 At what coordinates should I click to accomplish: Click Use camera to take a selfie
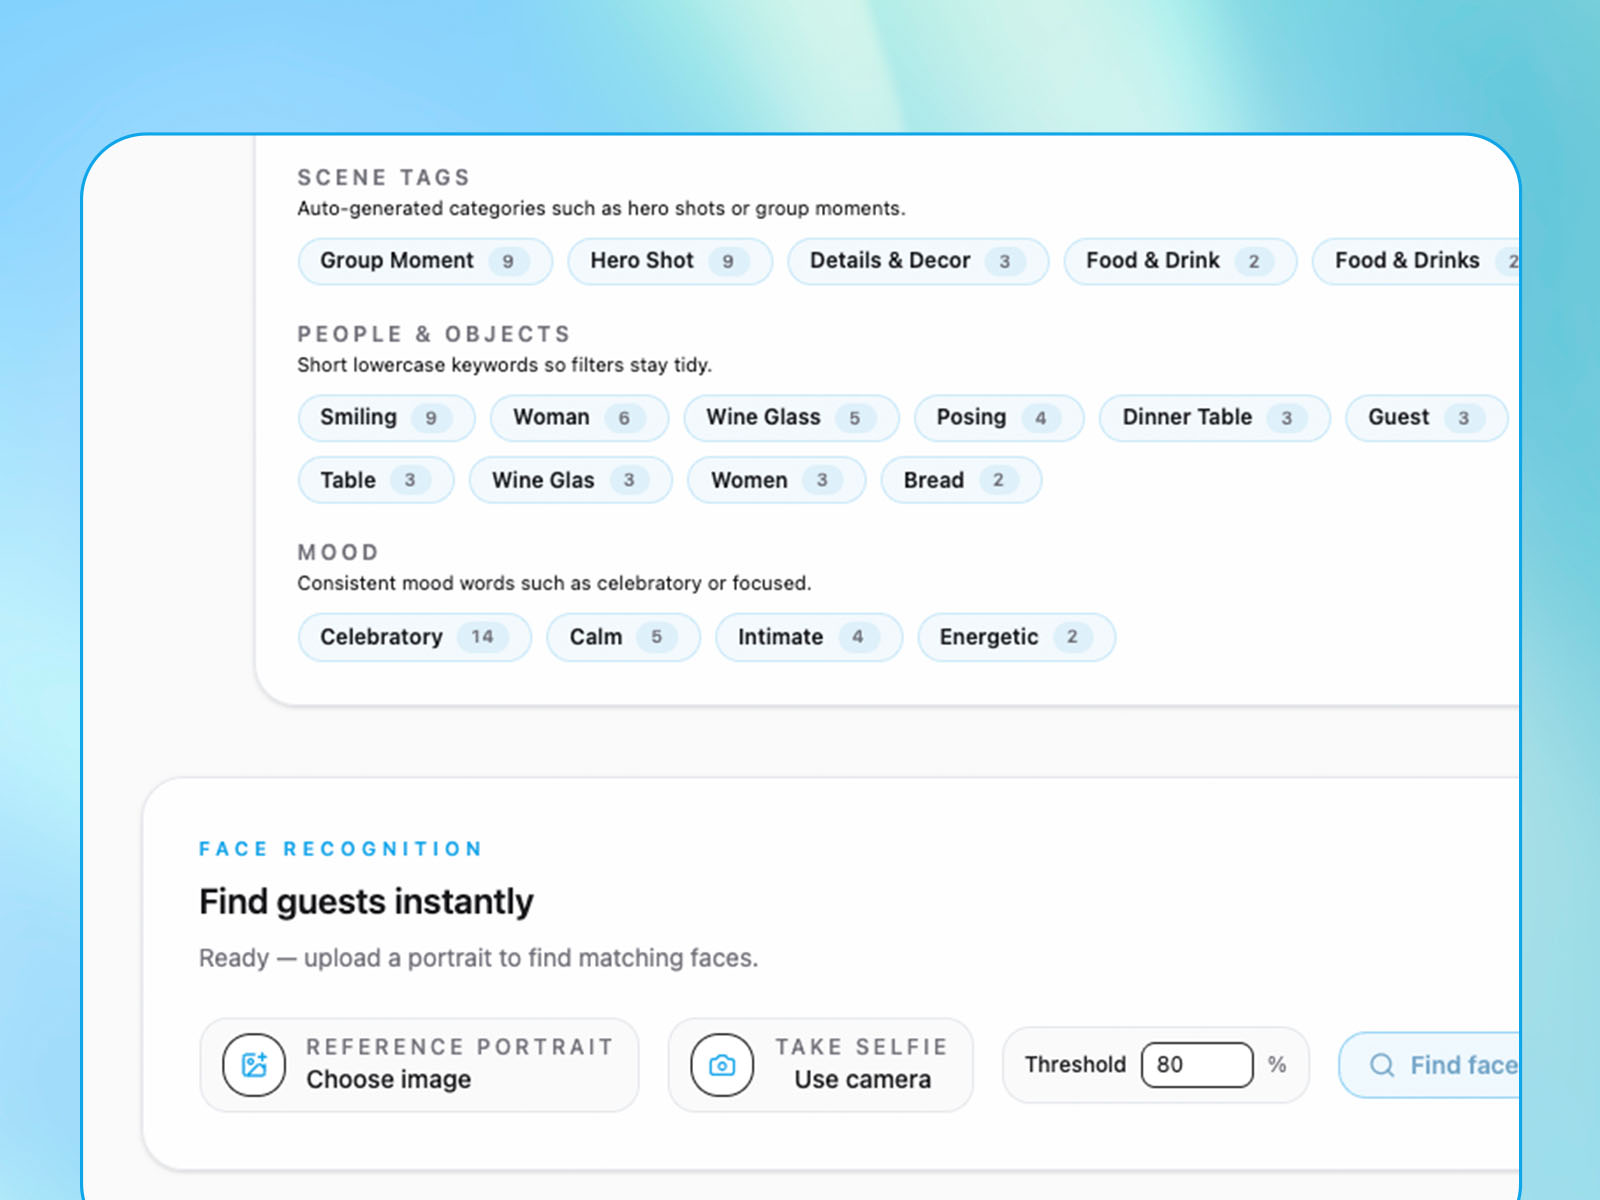[x=861, y=1080]
